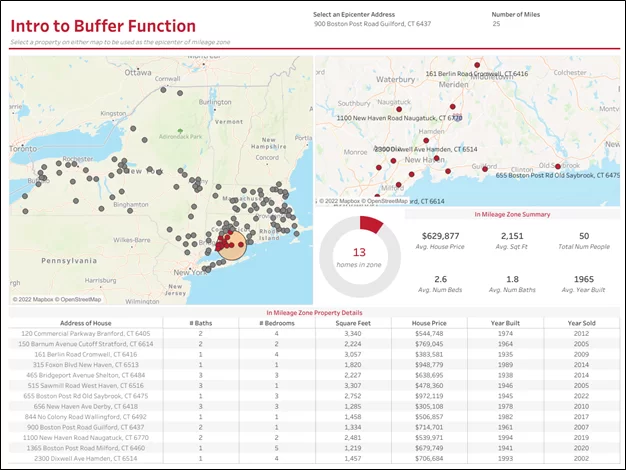
Task: Click the red donut chart segment
Action: pos(371,224)
